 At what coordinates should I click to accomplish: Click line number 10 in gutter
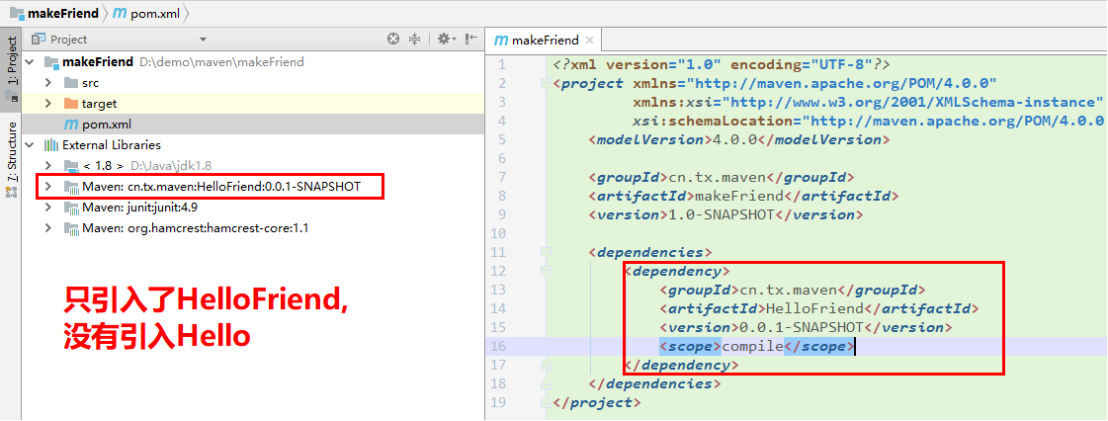click(499, 233)
